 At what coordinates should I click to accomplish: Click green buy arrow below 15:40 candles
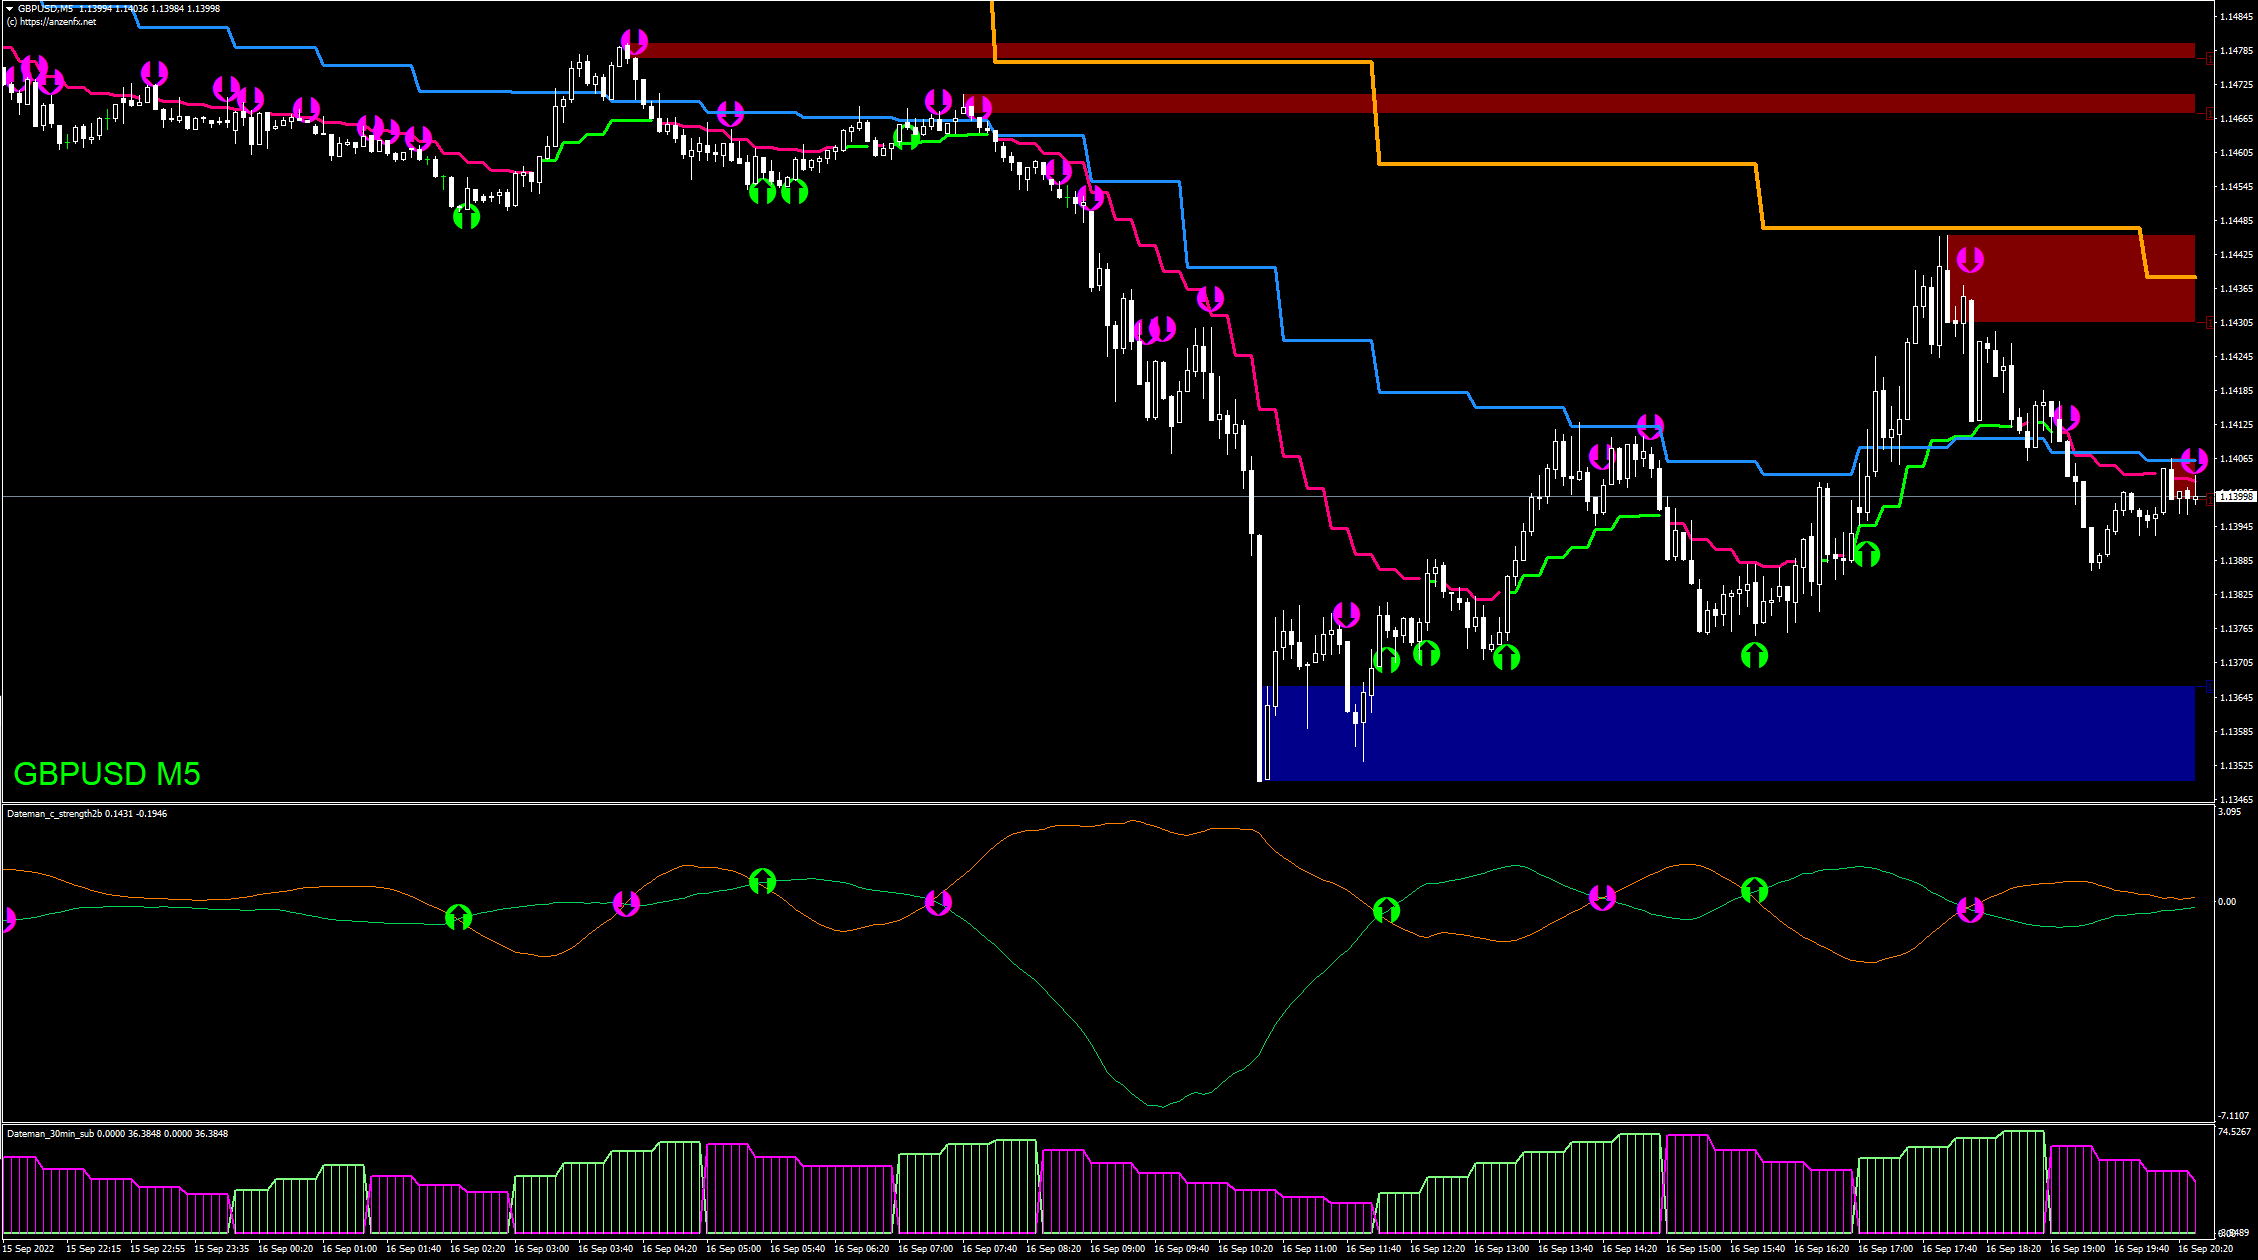coord(1754,655)
